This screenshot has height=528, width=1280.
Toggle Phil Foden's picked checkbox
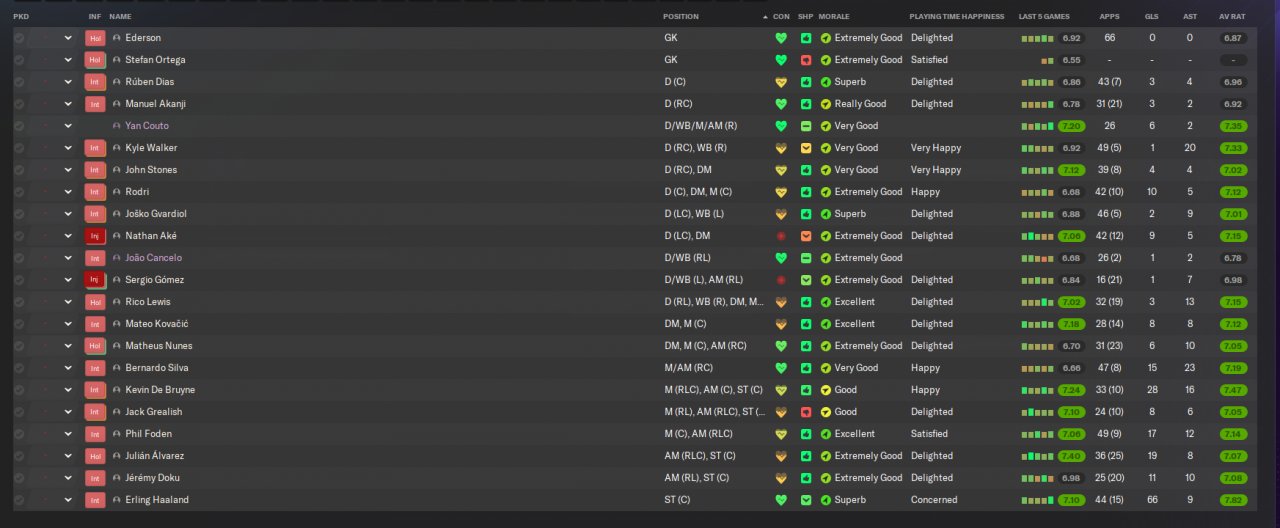pos(19,434)
